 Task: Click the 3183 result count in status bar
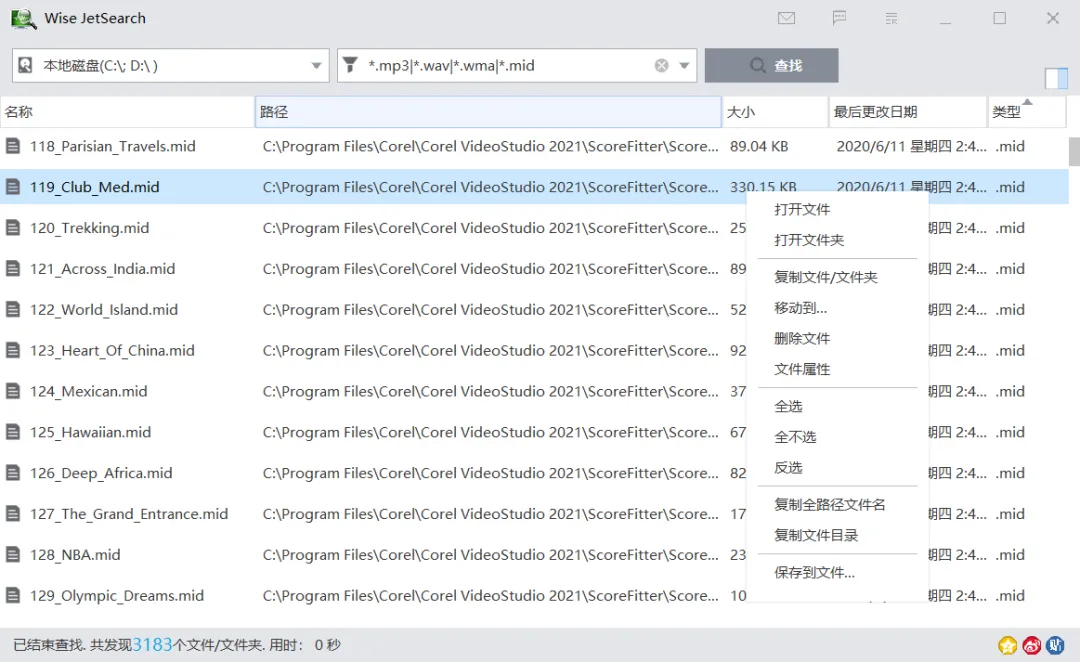click(x=152, y=645)
